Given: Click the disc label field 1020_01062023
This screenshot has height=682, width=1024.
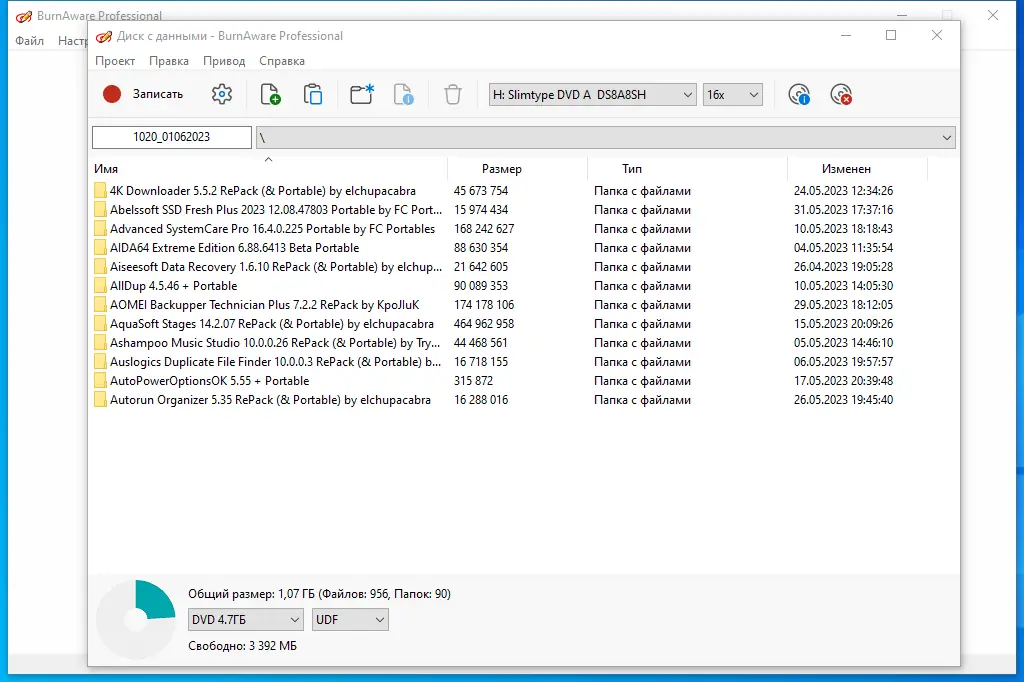Looking at the screenshot, I should (172, 137).
